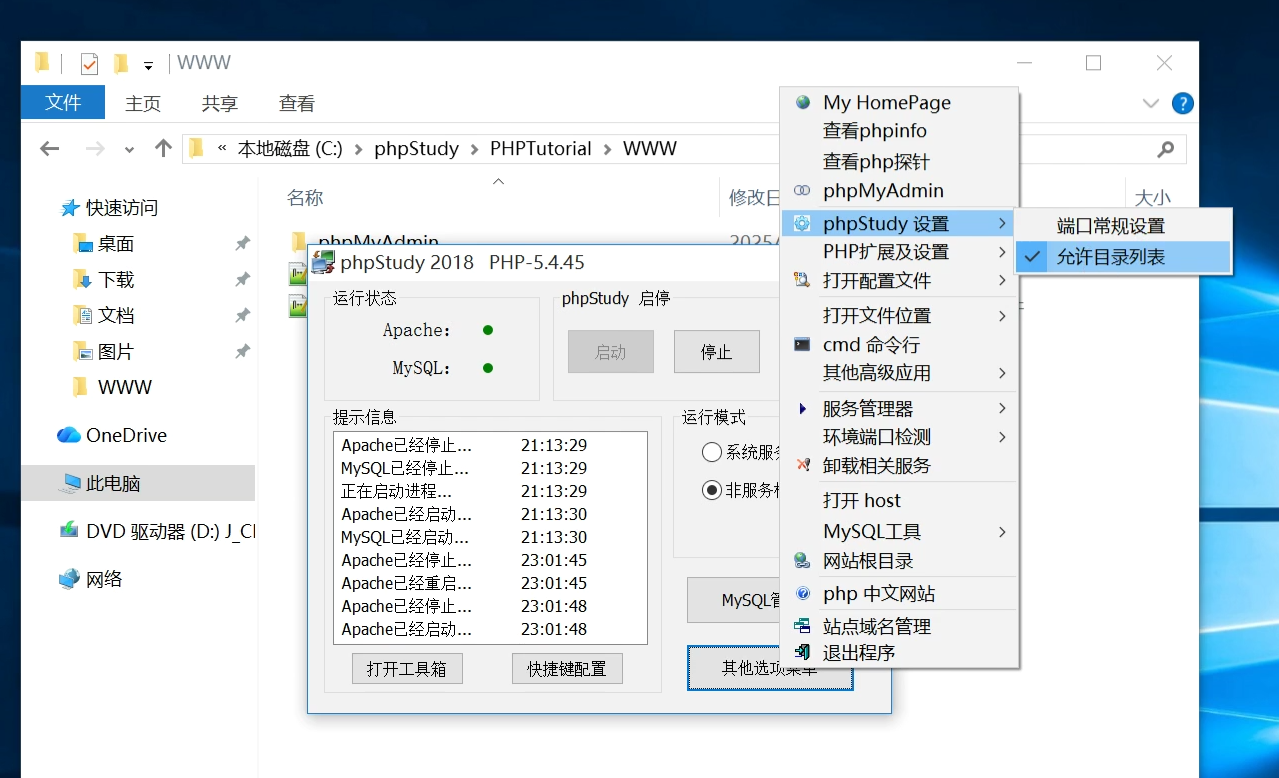Toggle the 允许目录列表 checked option

point(1122,257)
